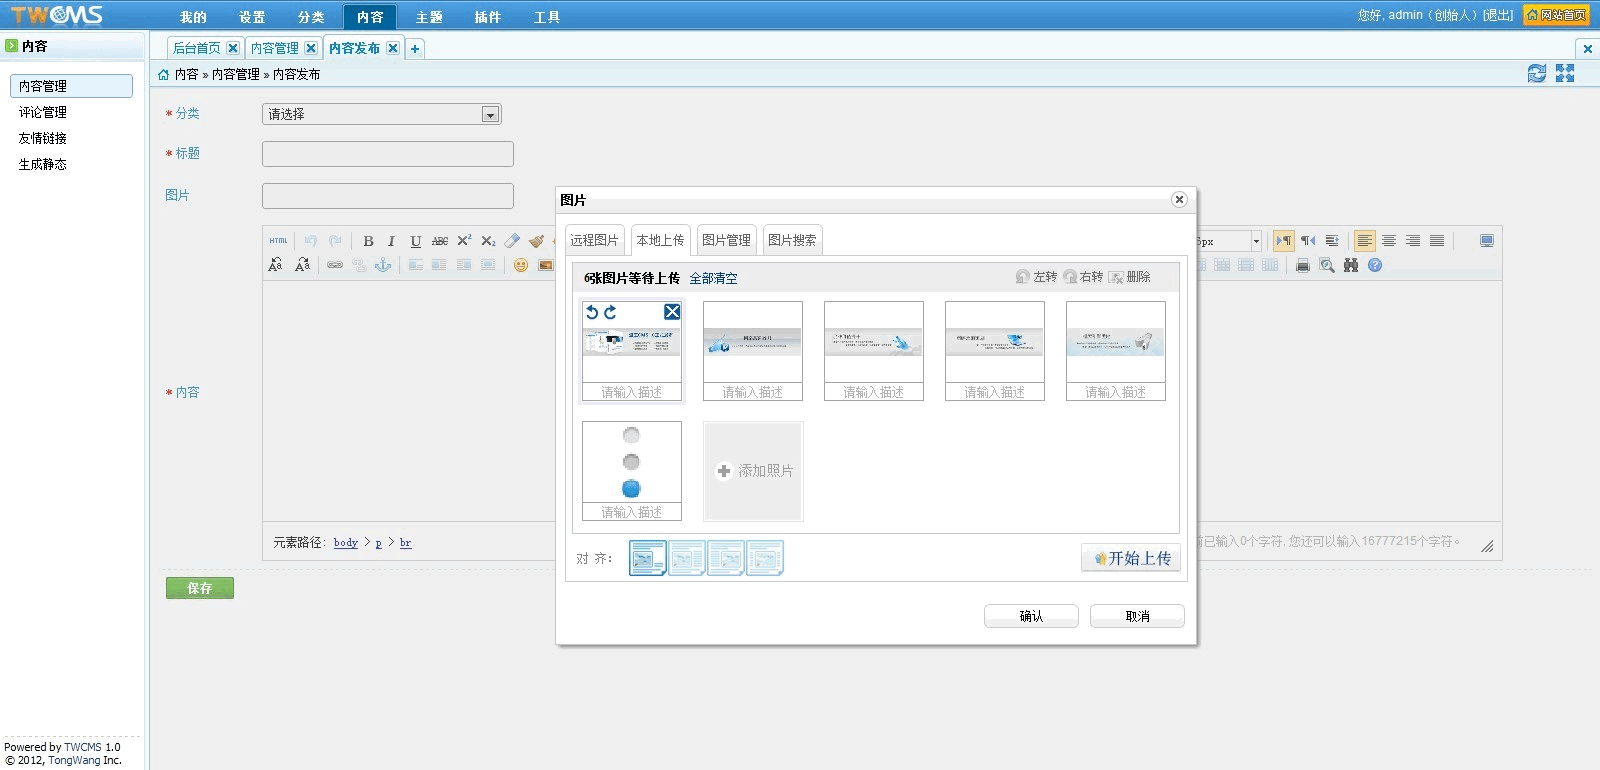Click the Bold formatting icon
This screenshot has height=770, width=1600.
(x=368, y=241)
